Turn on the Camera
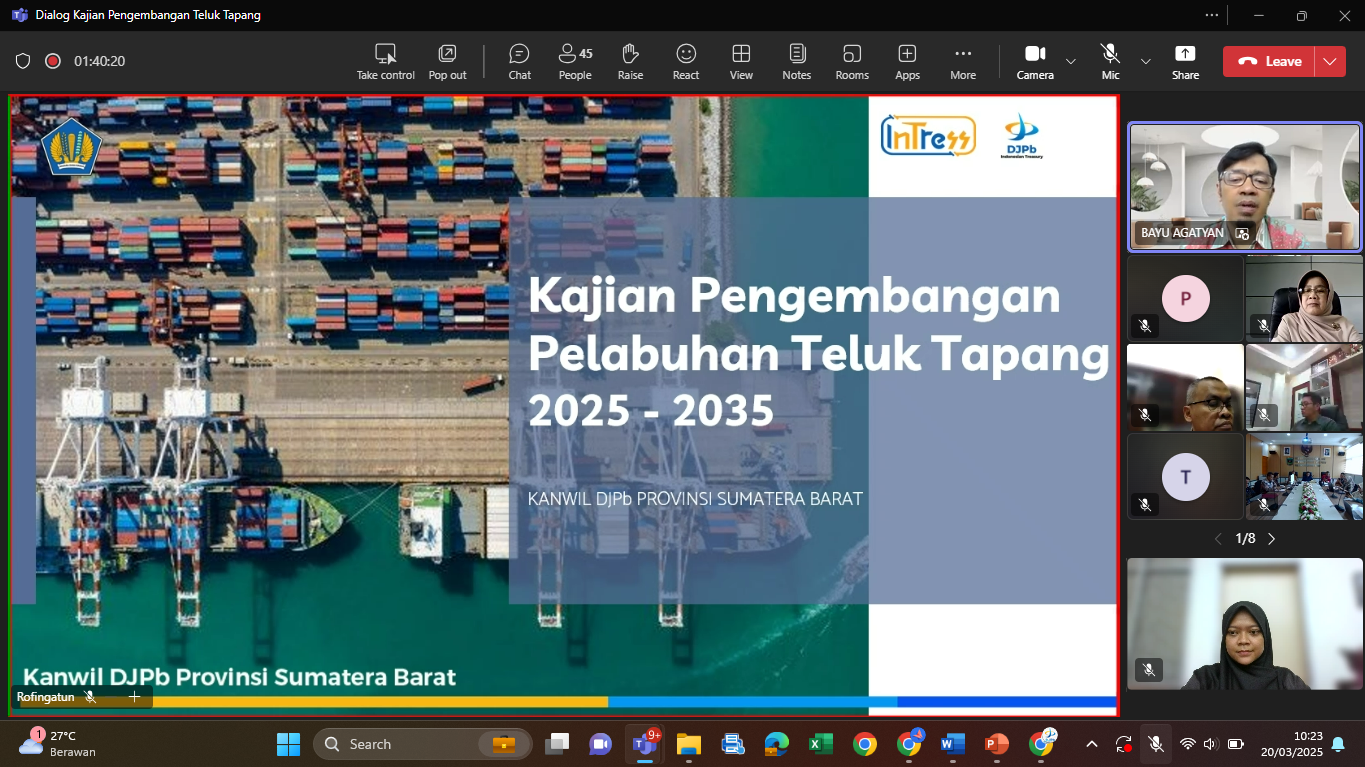The height and width of the screenshot is (767, 1365). pos(1035,61)
